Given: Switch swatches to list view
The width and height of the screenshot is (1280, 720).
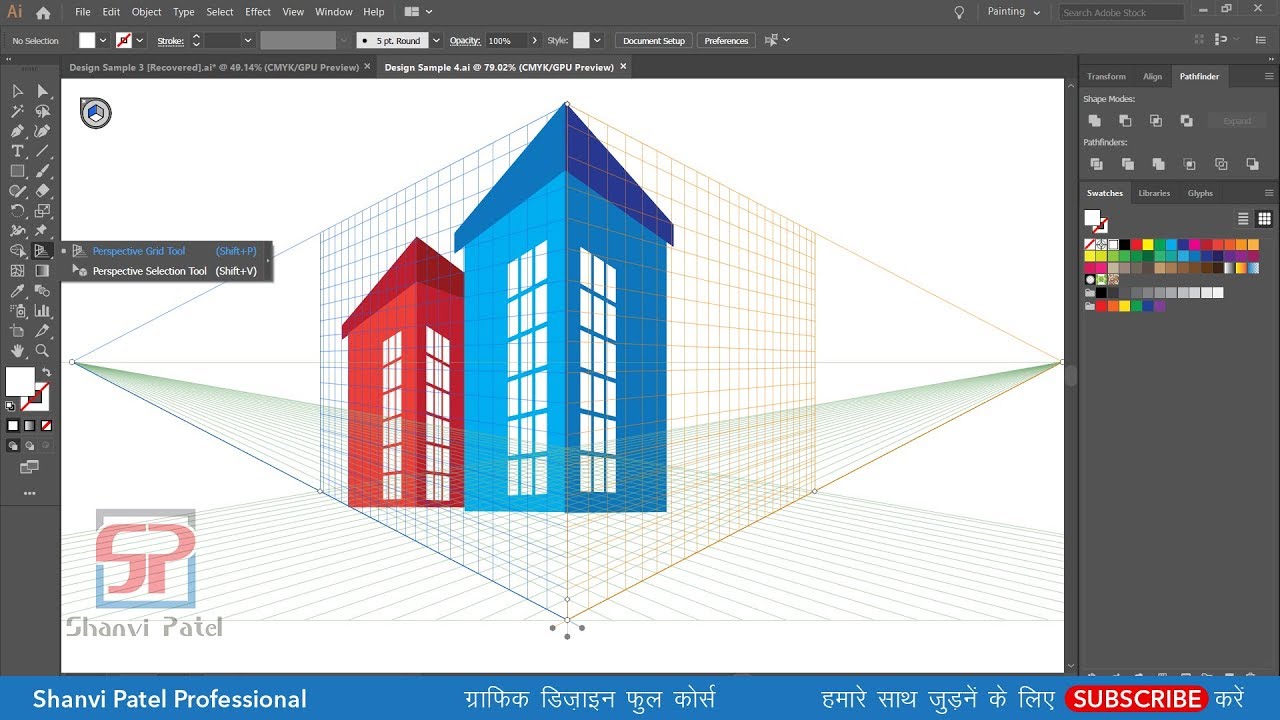Looking at the screenshot, I should click(1243, 219).
